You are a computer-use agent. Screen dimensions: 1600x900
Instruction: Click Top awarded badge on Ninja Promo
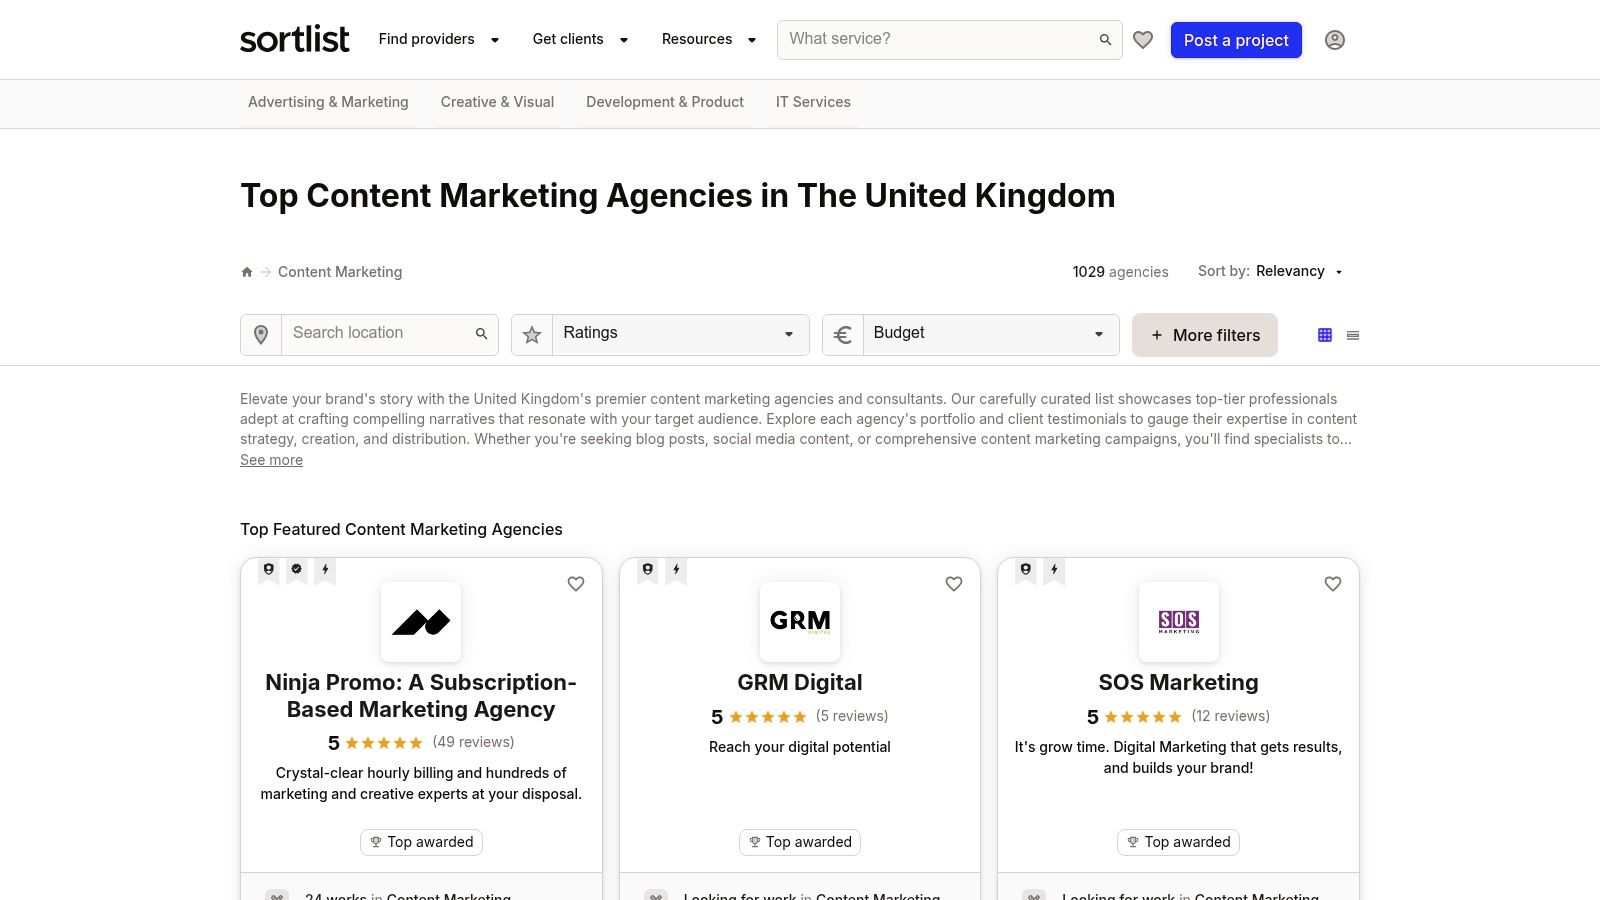point(421,842)
